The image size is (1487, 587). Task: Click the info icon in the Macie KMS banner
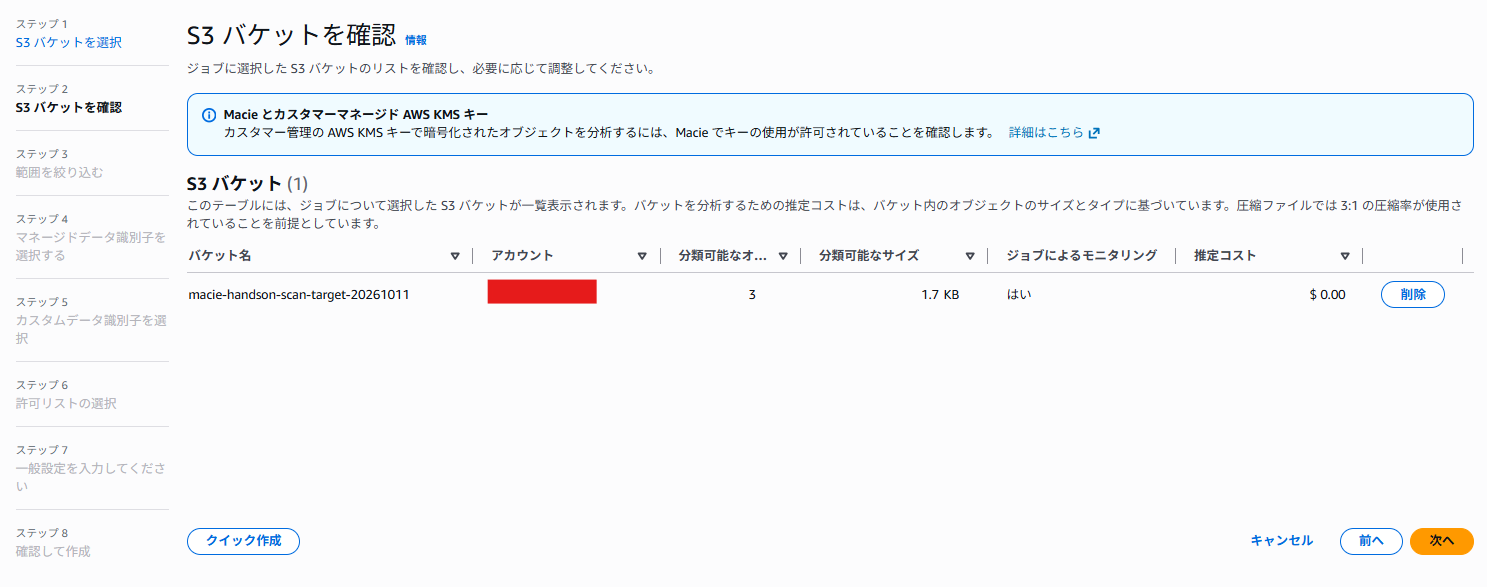pos(209,115)
